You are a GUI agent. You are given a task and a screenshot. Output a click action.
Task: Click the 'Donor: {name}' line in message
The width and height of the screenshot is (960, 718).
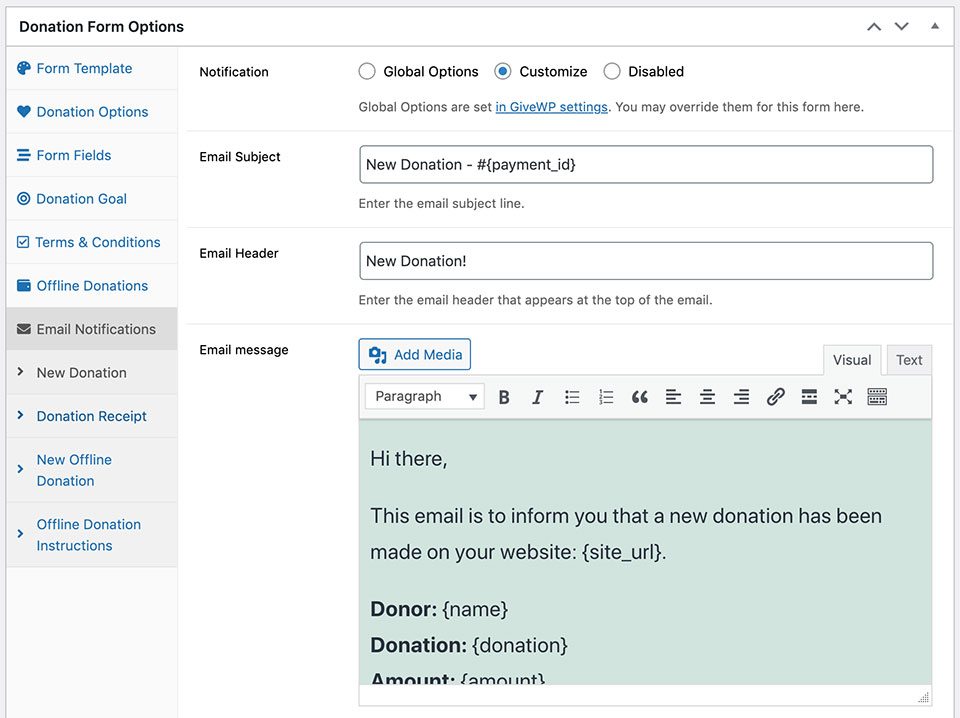[x=439, y=609]
